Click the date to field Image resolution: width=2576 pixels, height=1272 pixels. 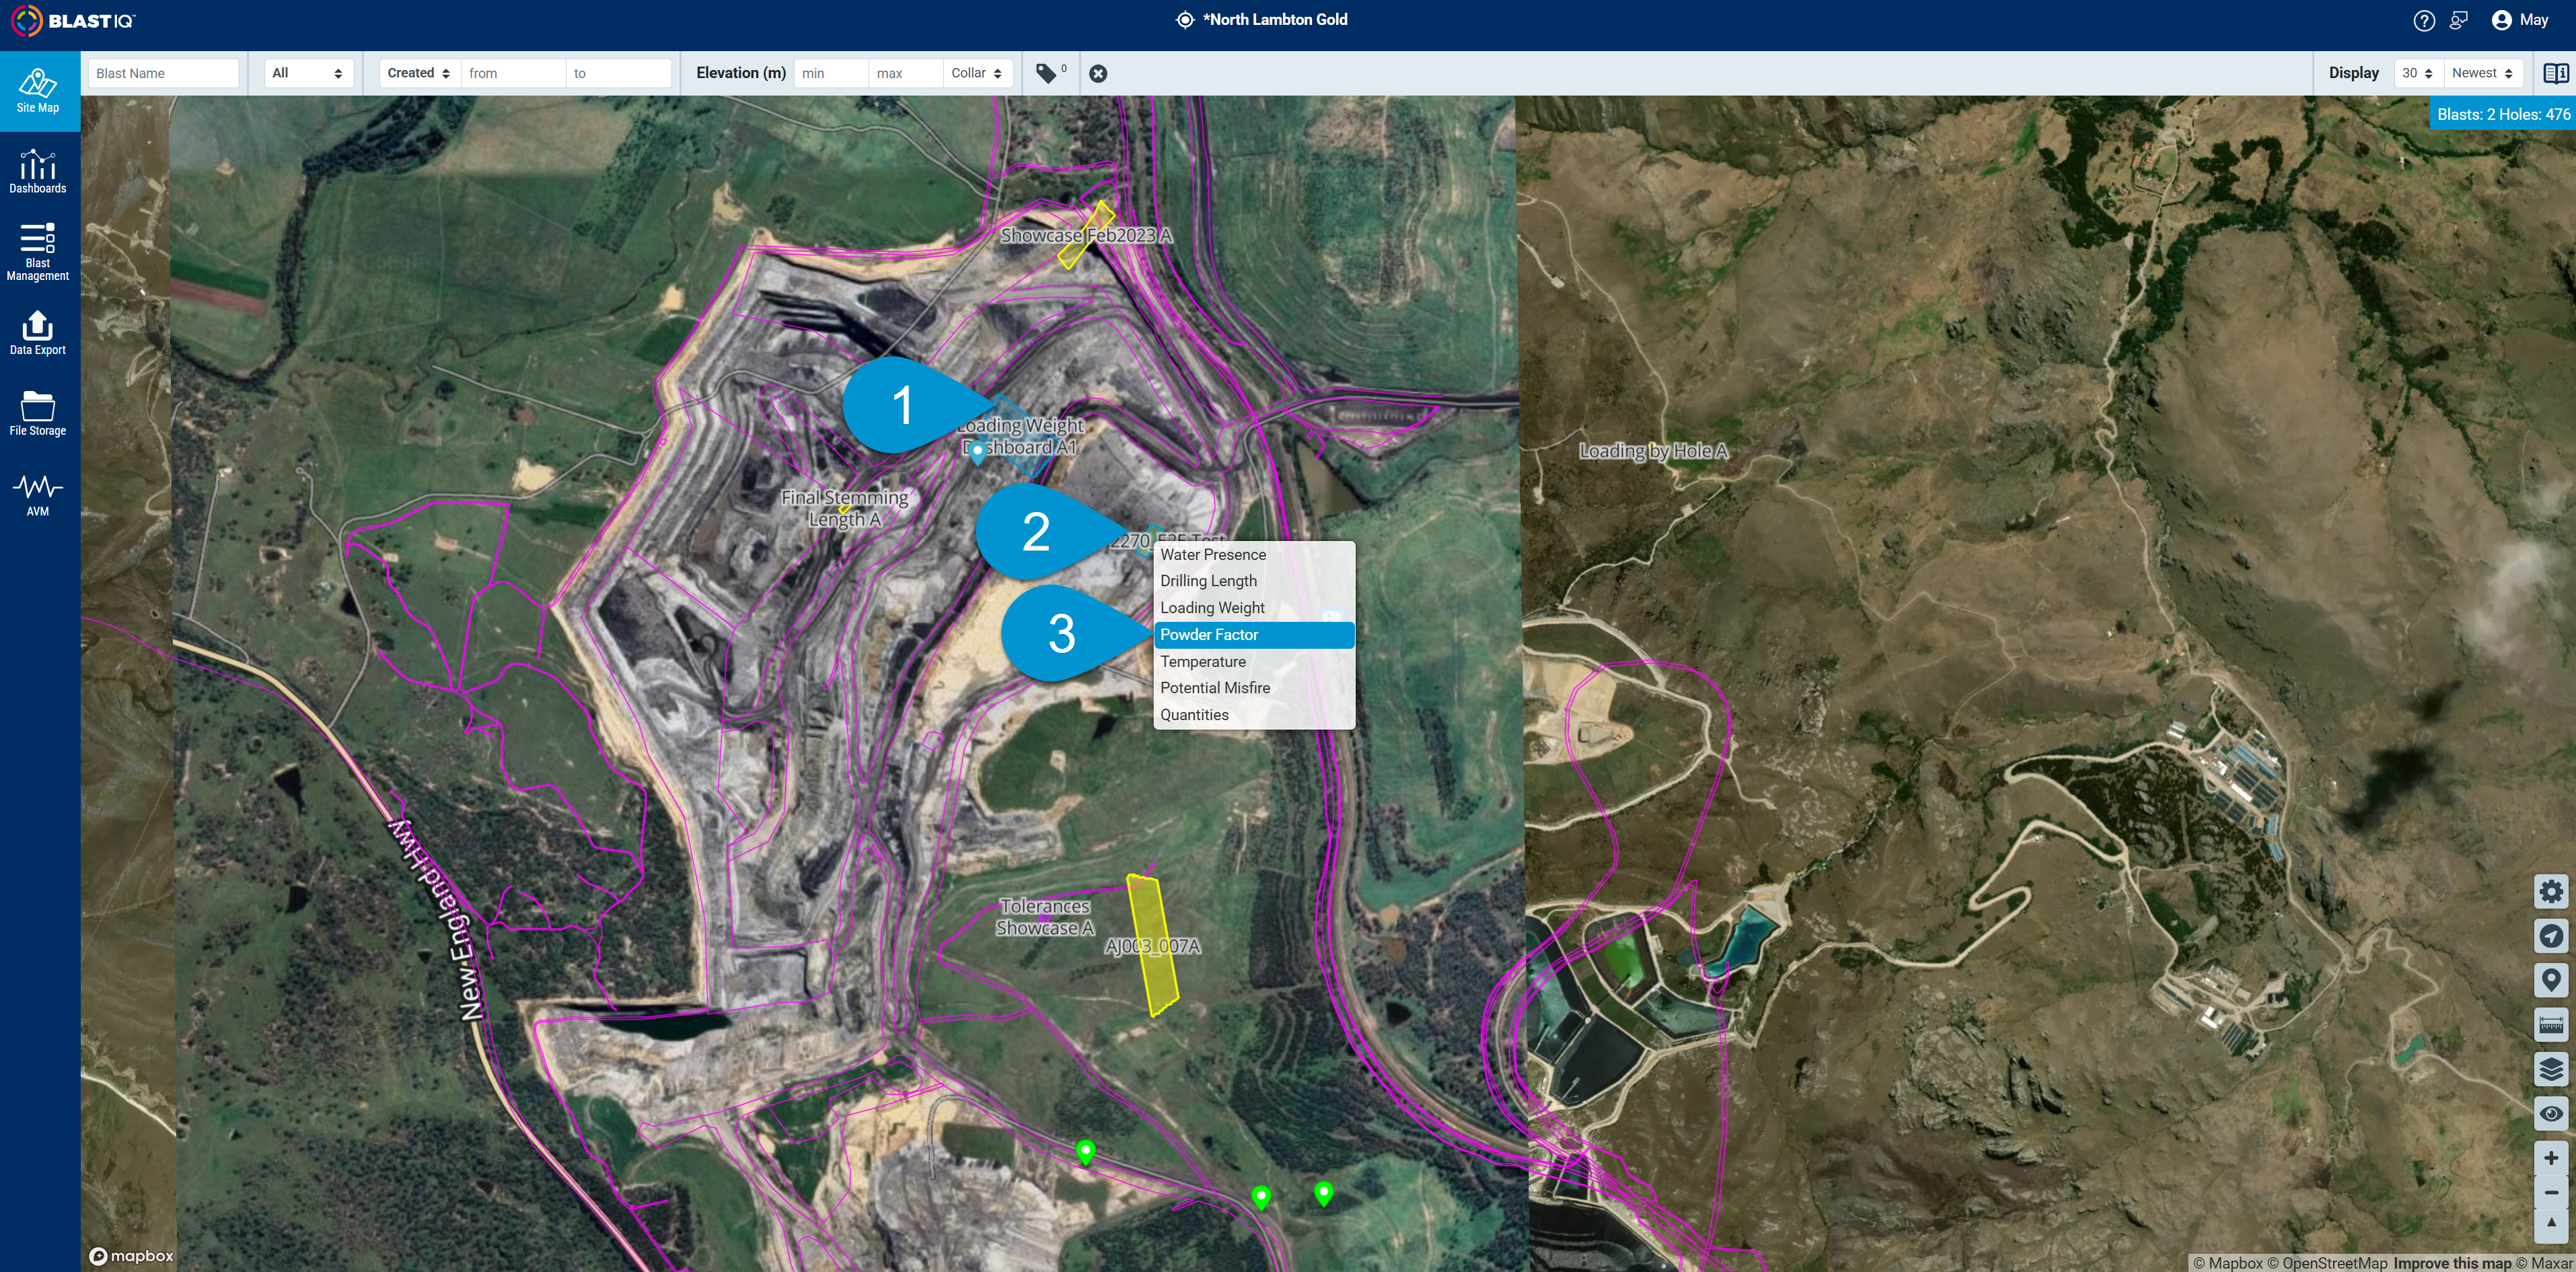point(619,73)
